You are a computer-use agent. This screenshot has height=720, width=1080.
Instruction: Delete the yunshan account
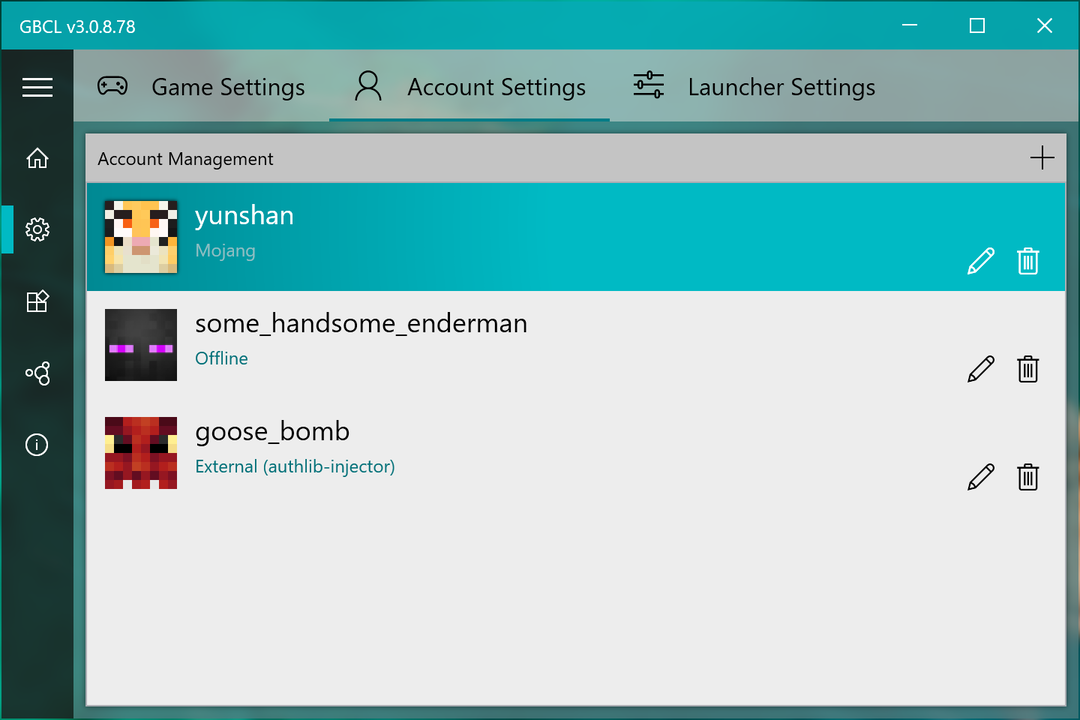1028,261
